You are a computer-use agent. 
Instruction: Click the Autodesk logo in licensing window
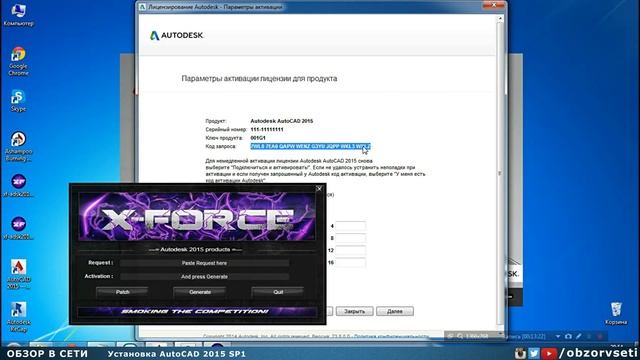click(176, 36)
